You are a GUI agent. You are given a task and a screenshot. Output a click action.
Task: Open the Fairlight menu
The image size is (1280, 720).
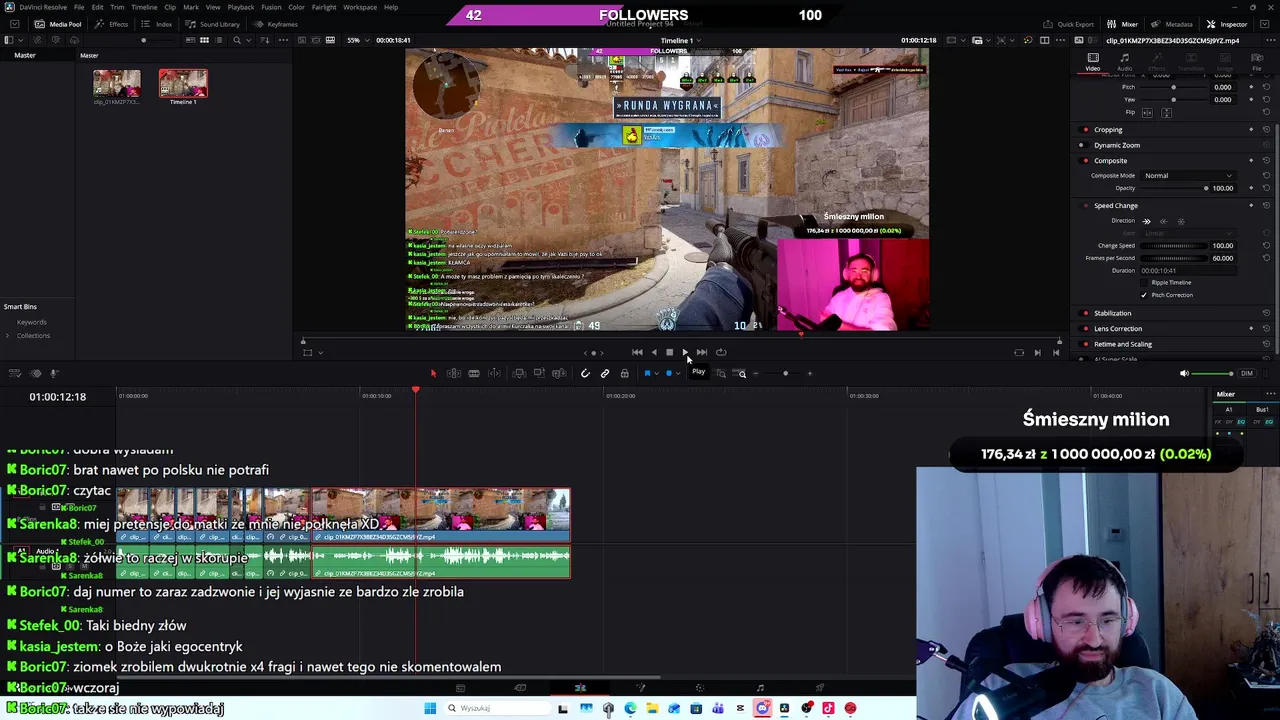click(324, 7)
